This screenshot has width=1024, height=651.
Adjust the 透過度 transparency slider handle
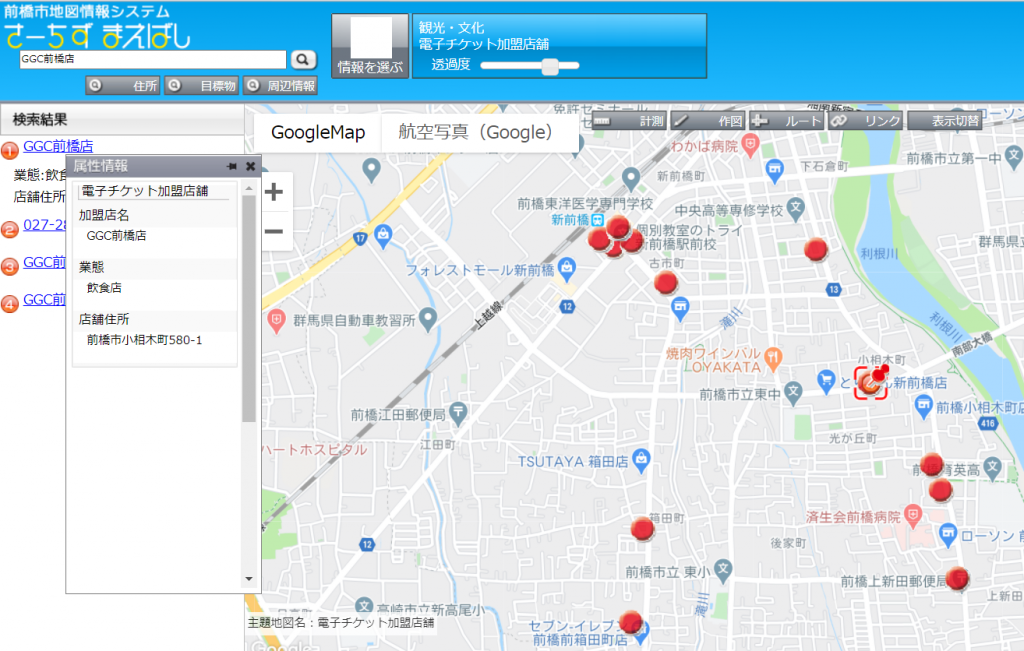[x=549, y=66]
